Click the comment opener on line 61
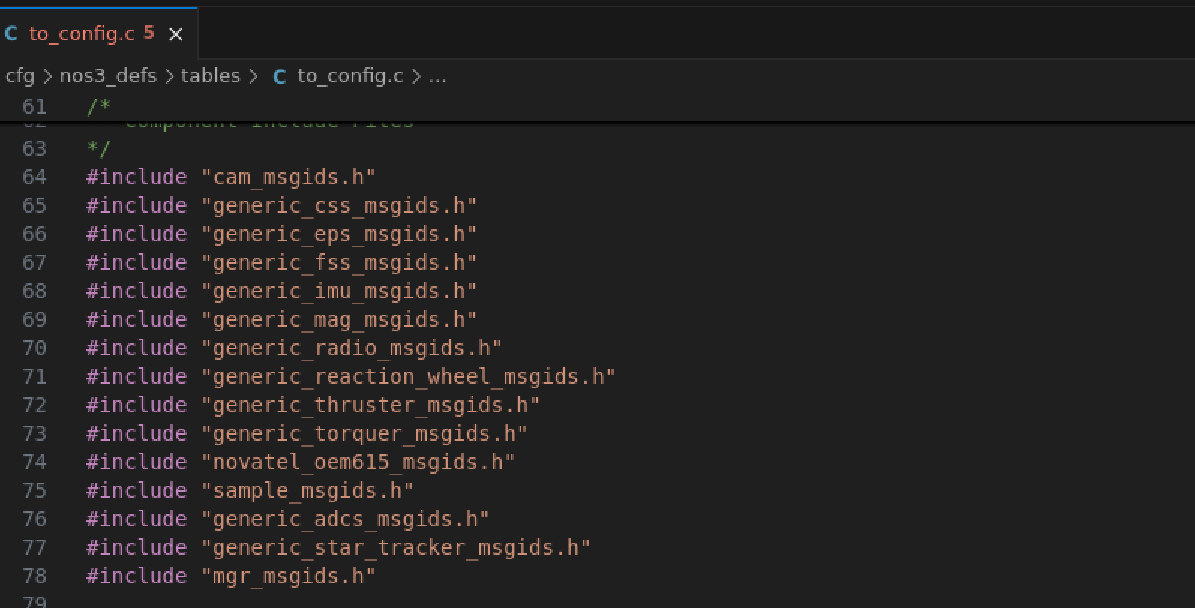This screenshot has width=1195, height=608. click(98, 106)
